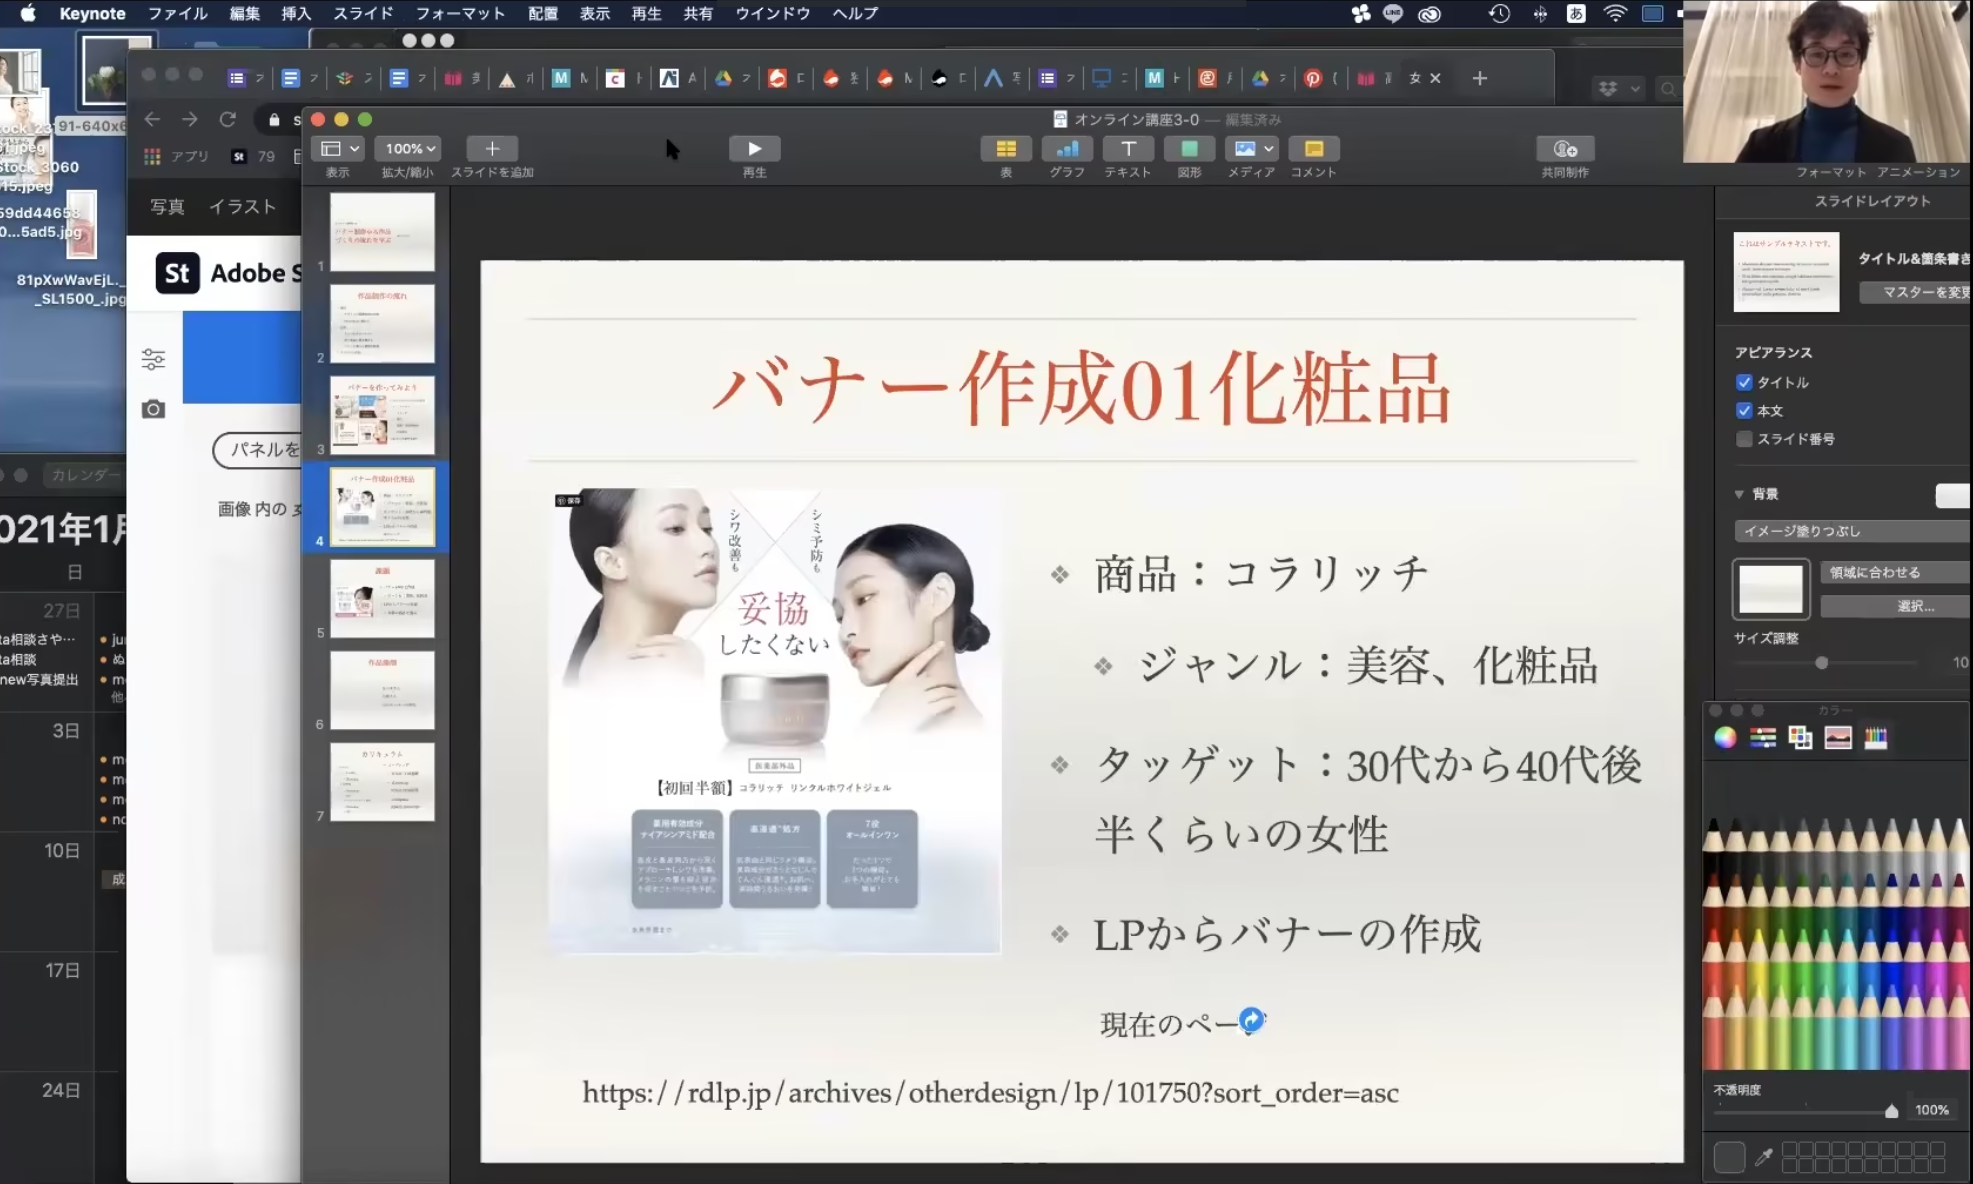
Task: Switch to the アニメーション inspector tab
Action: coord(1918,172)
